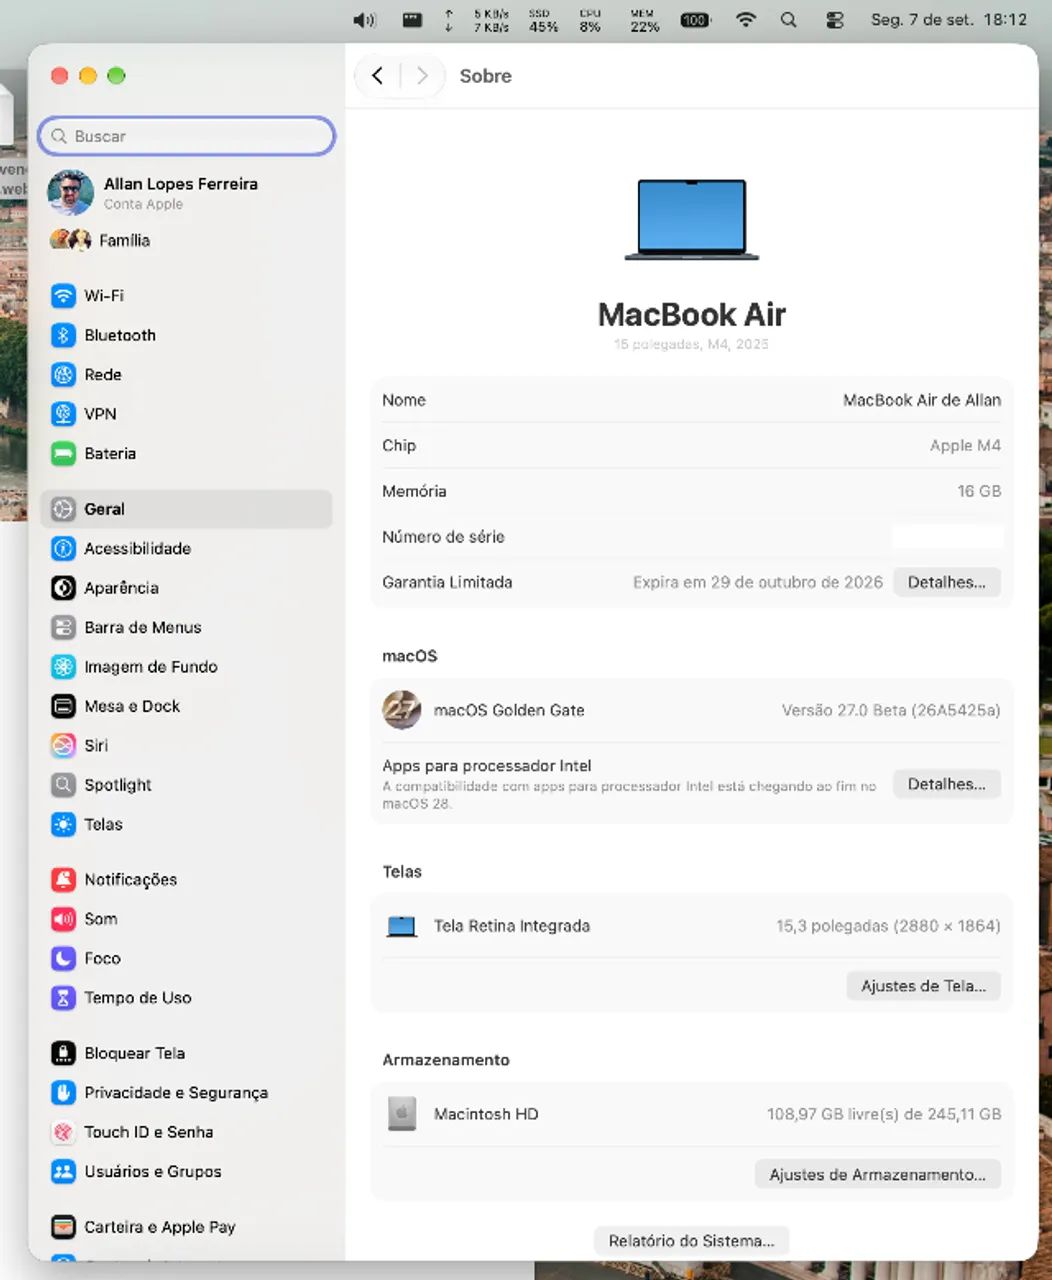Click the Buscar search field
Viewport: 1052px width, 1280px height.
(x=187, y=136)
